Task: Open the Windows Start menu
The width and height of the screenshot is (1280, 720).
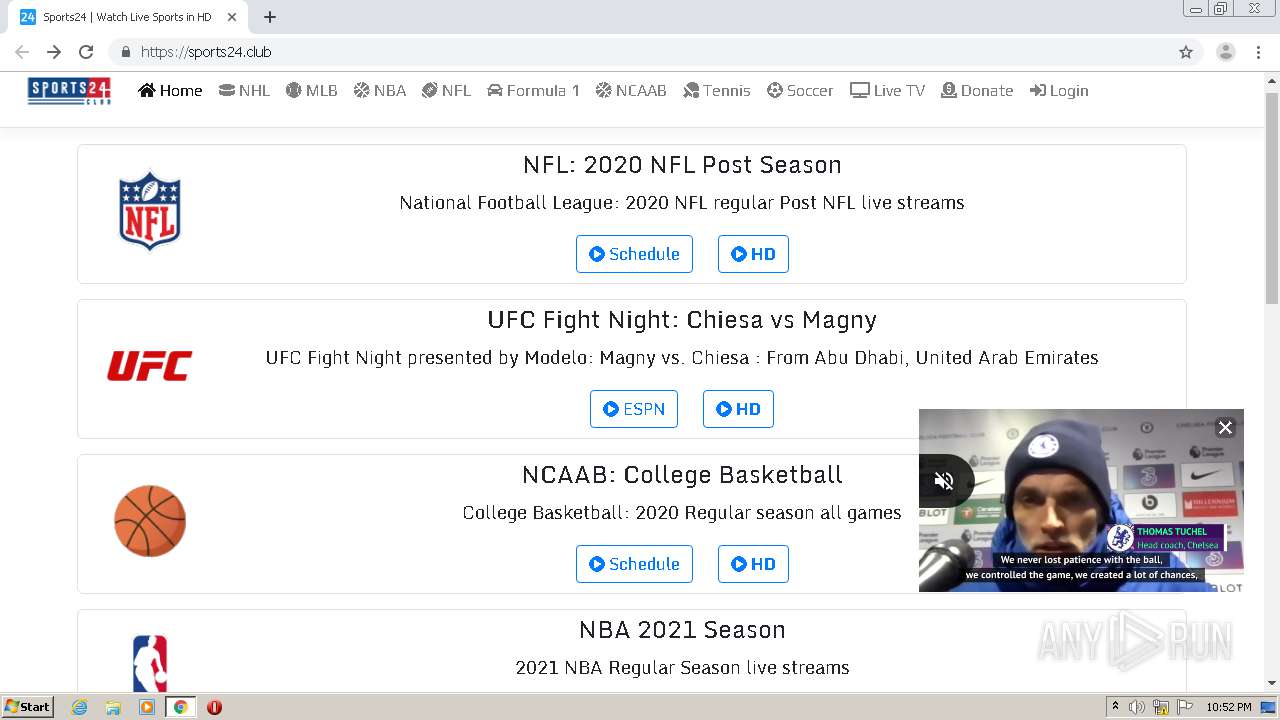Action: [27, 707]
